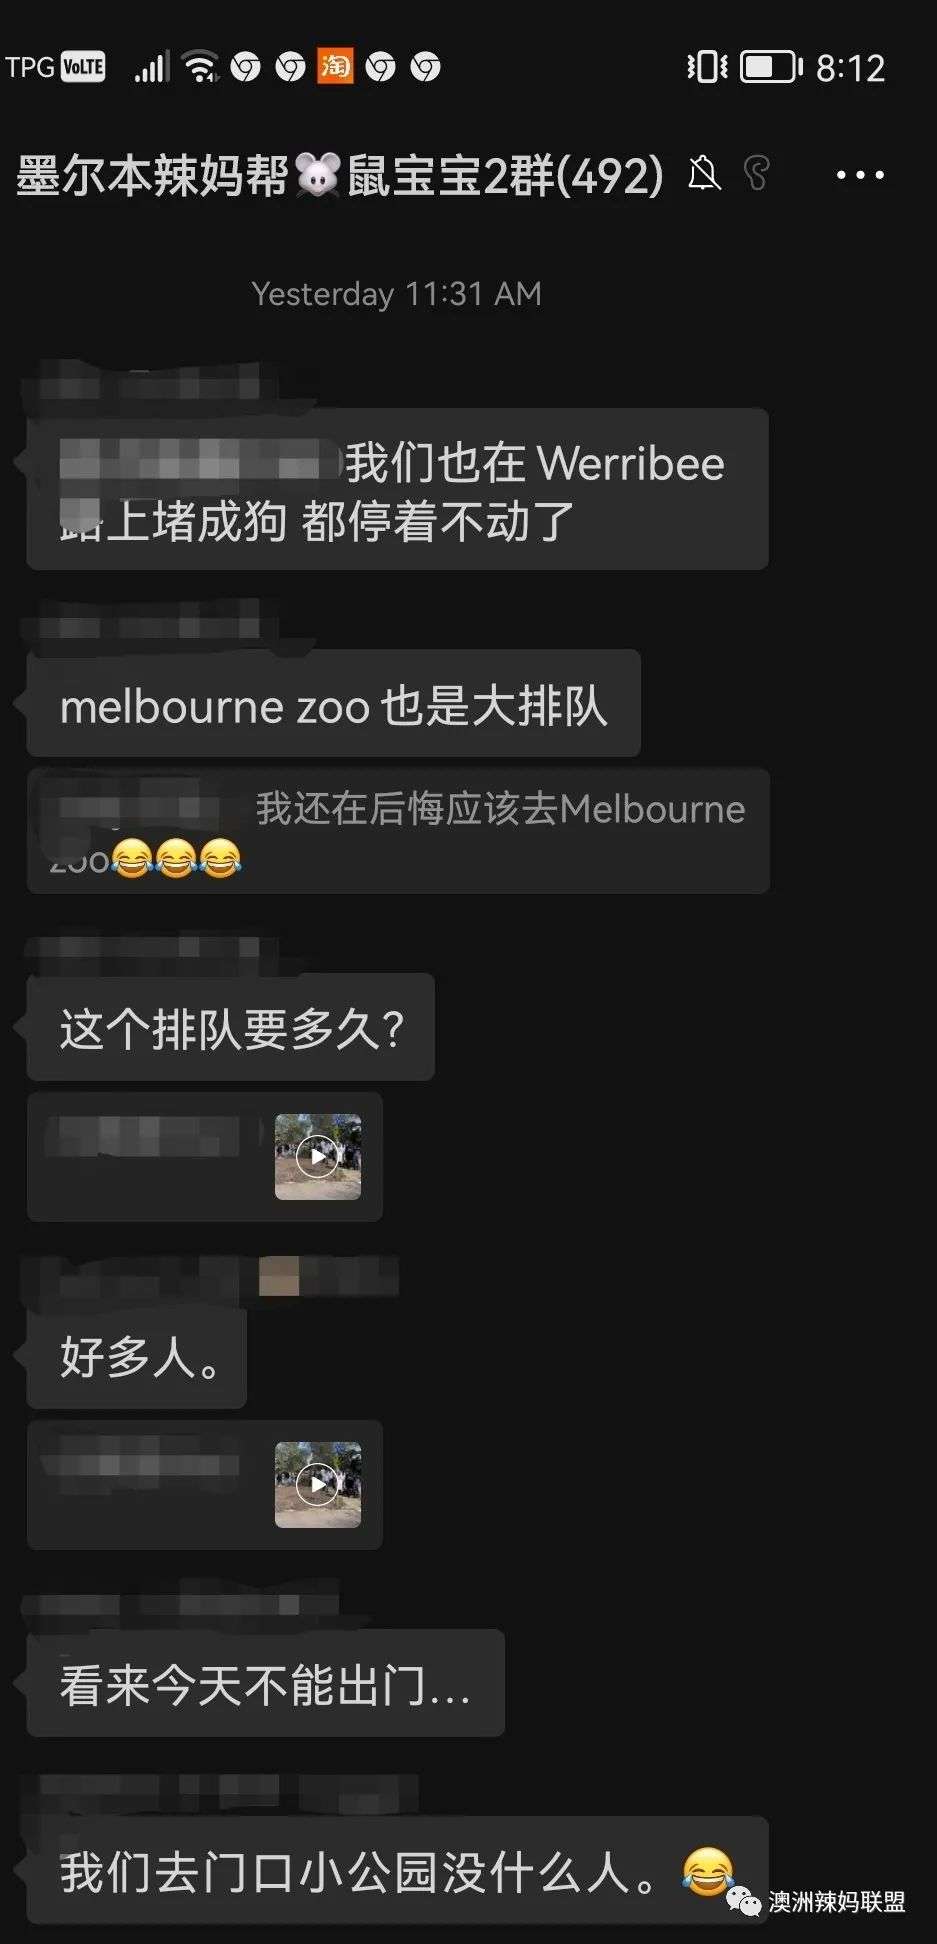Tap the quoted reply regretting Melbourne Zoo

(398, 830)
